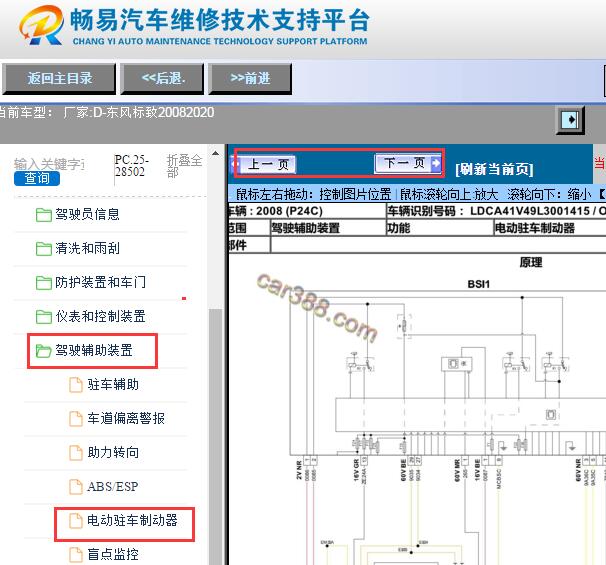Click page icon beside 盲点监控
This screenshot has width=606, height=565.
coord(76,555)
